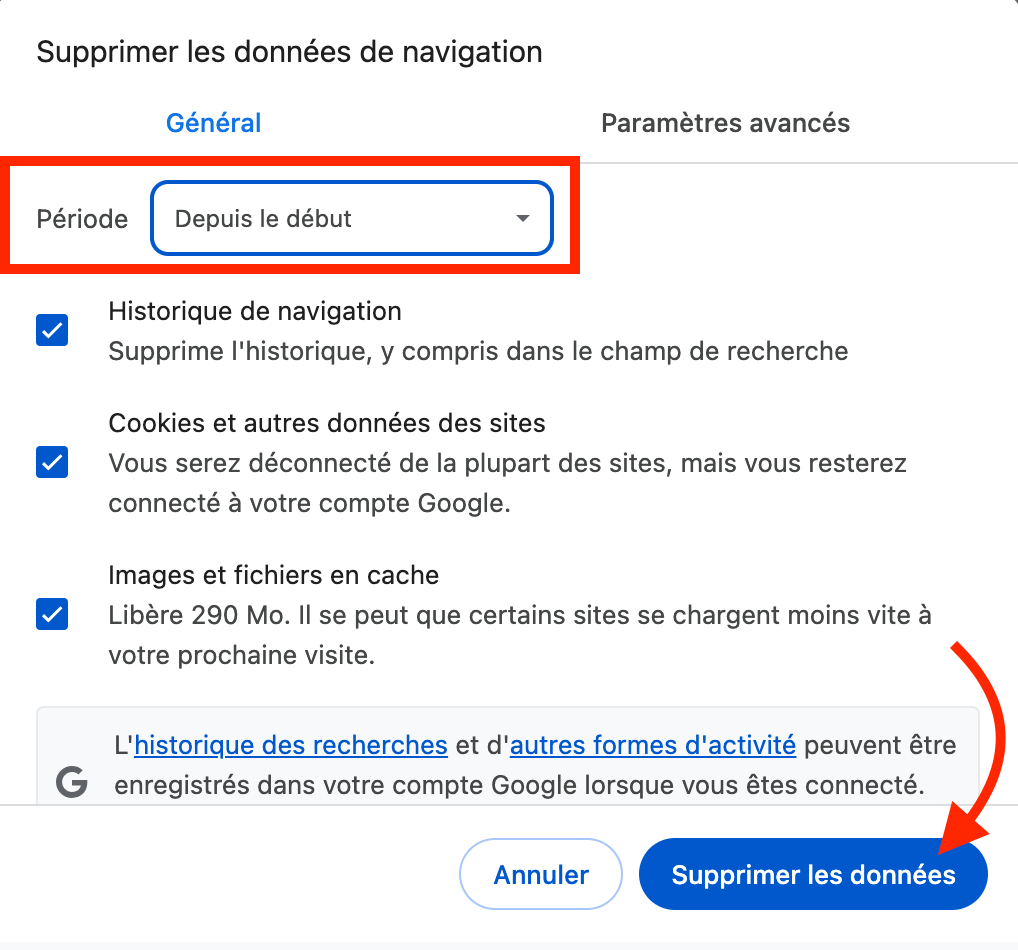The image size is (1018, 950).
Task: Disable "Cookies et autres données des sites"
Action: click(x=51, y=462)
